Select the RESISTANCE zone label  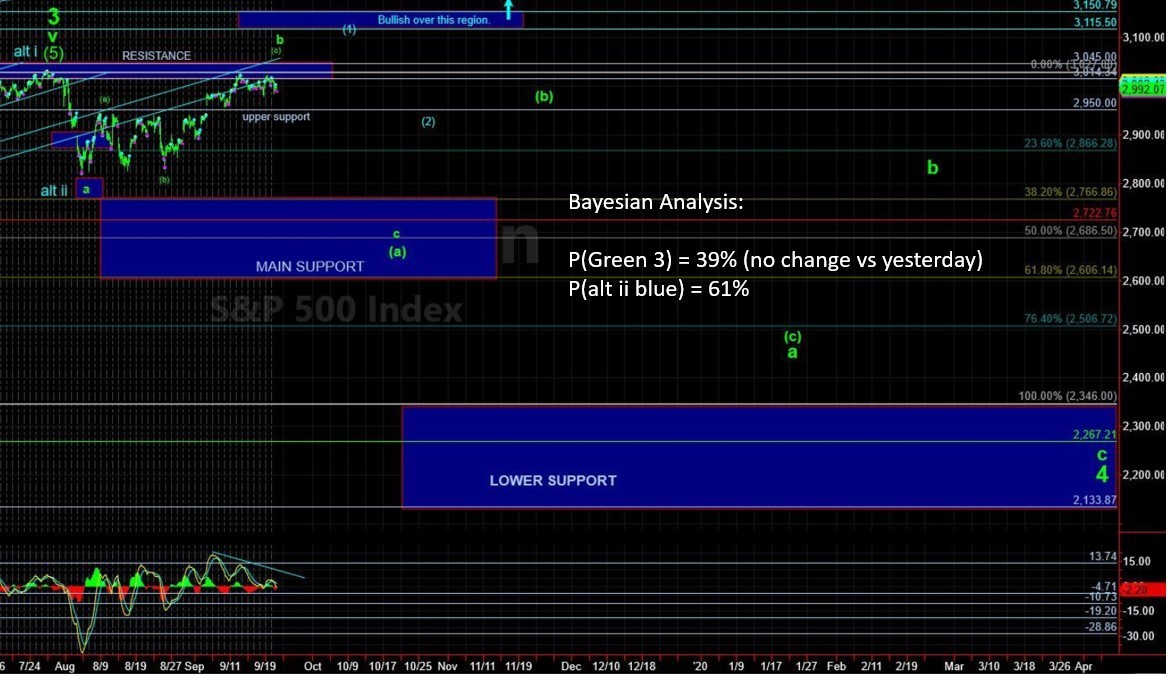click(156, 56)
